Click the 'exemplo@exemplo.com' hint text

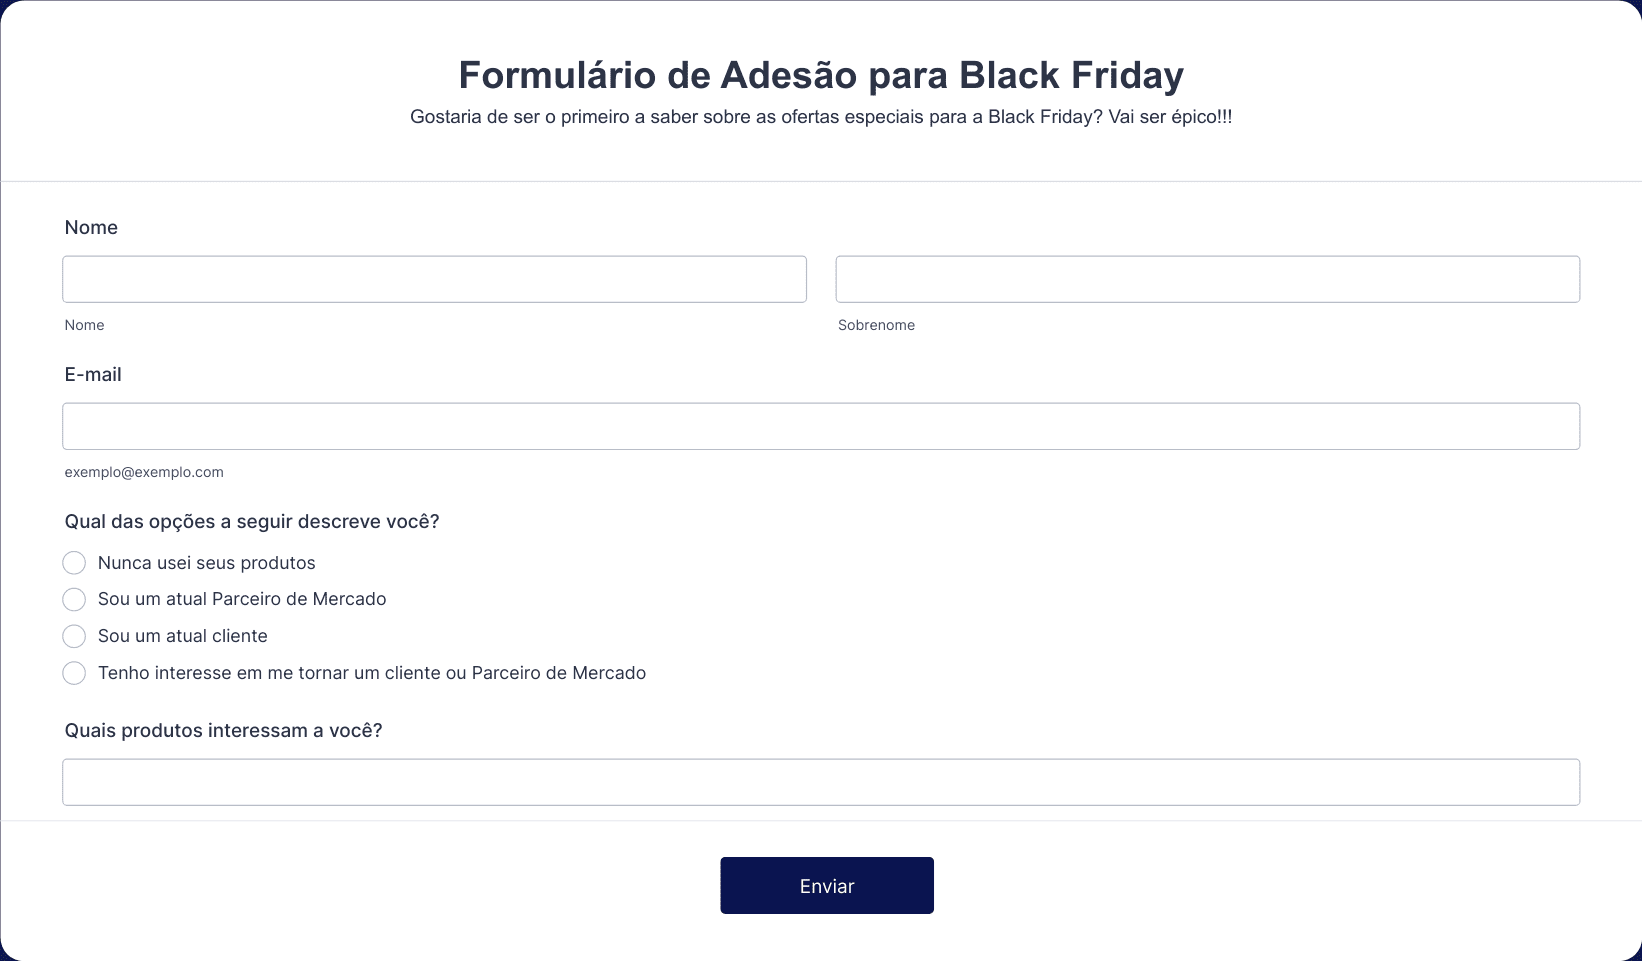[x=144, y=472]
